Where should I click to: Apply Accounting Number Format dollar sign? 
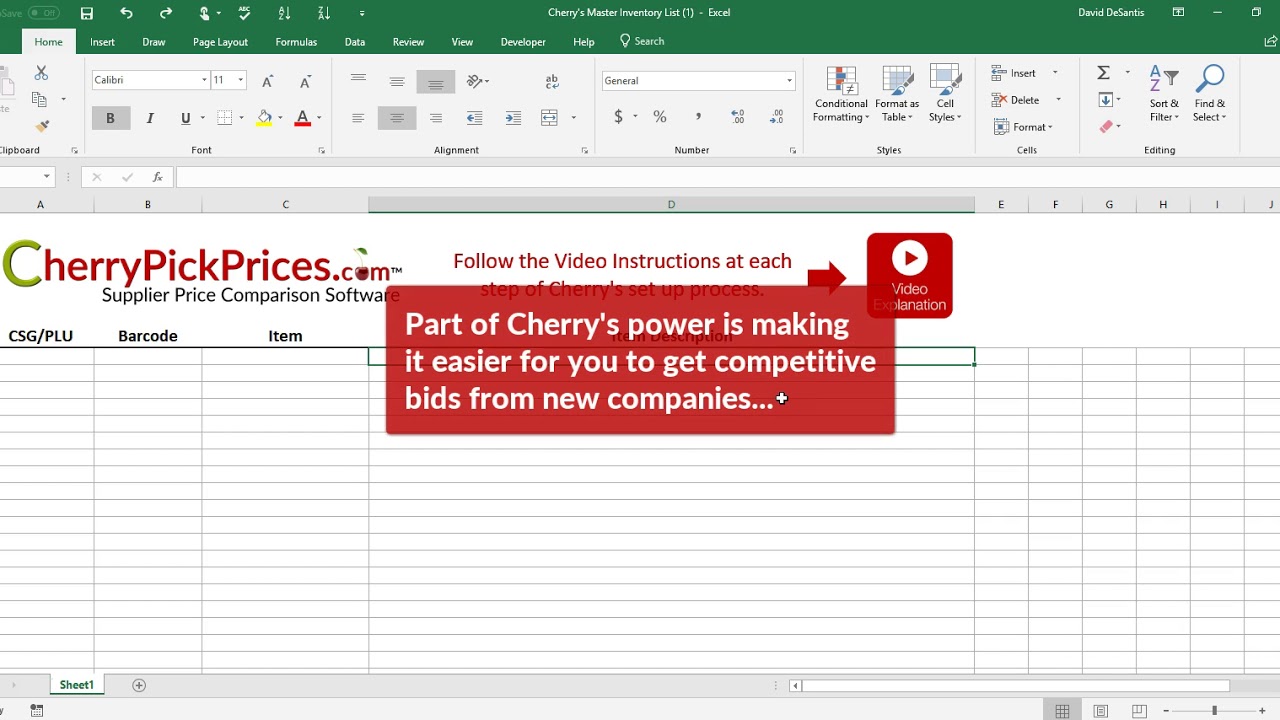pyautogui.click(x=618, y=117)
